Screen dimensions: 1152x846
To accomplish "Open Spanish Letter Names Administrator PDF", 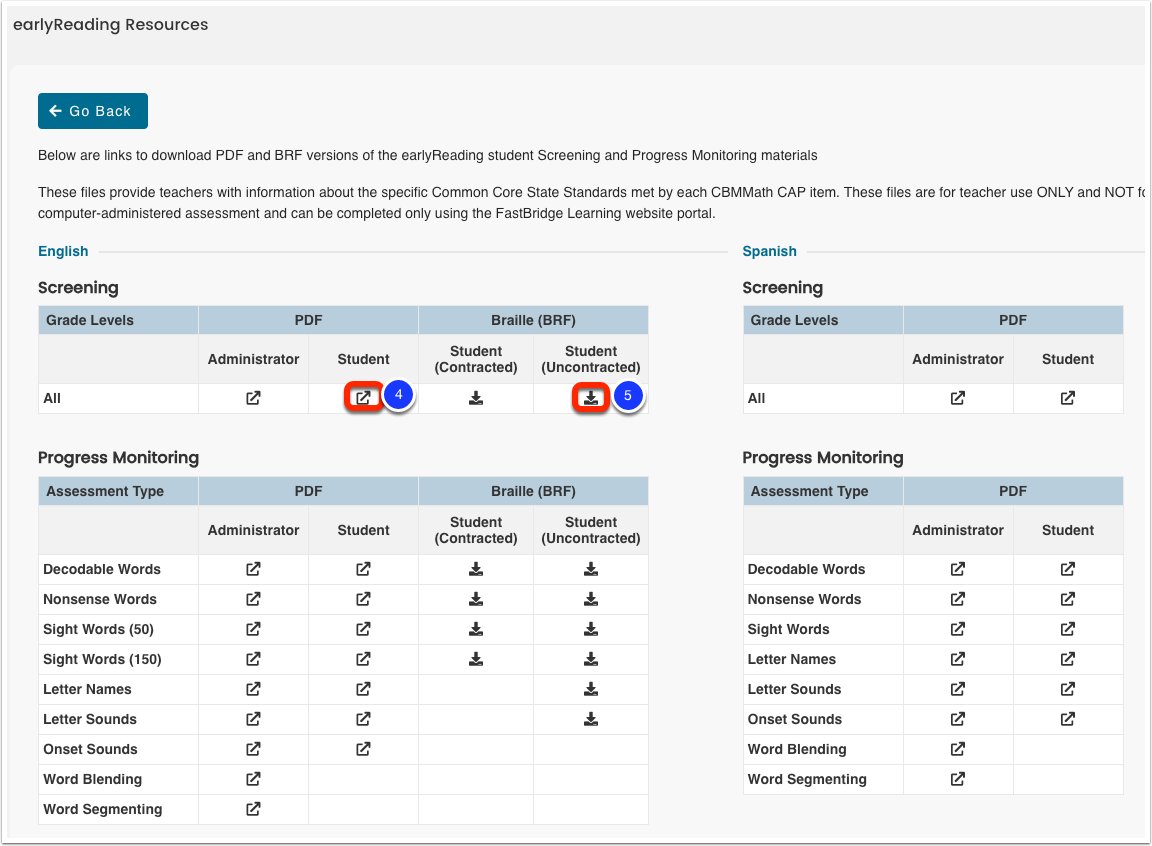I will point(958,659).
